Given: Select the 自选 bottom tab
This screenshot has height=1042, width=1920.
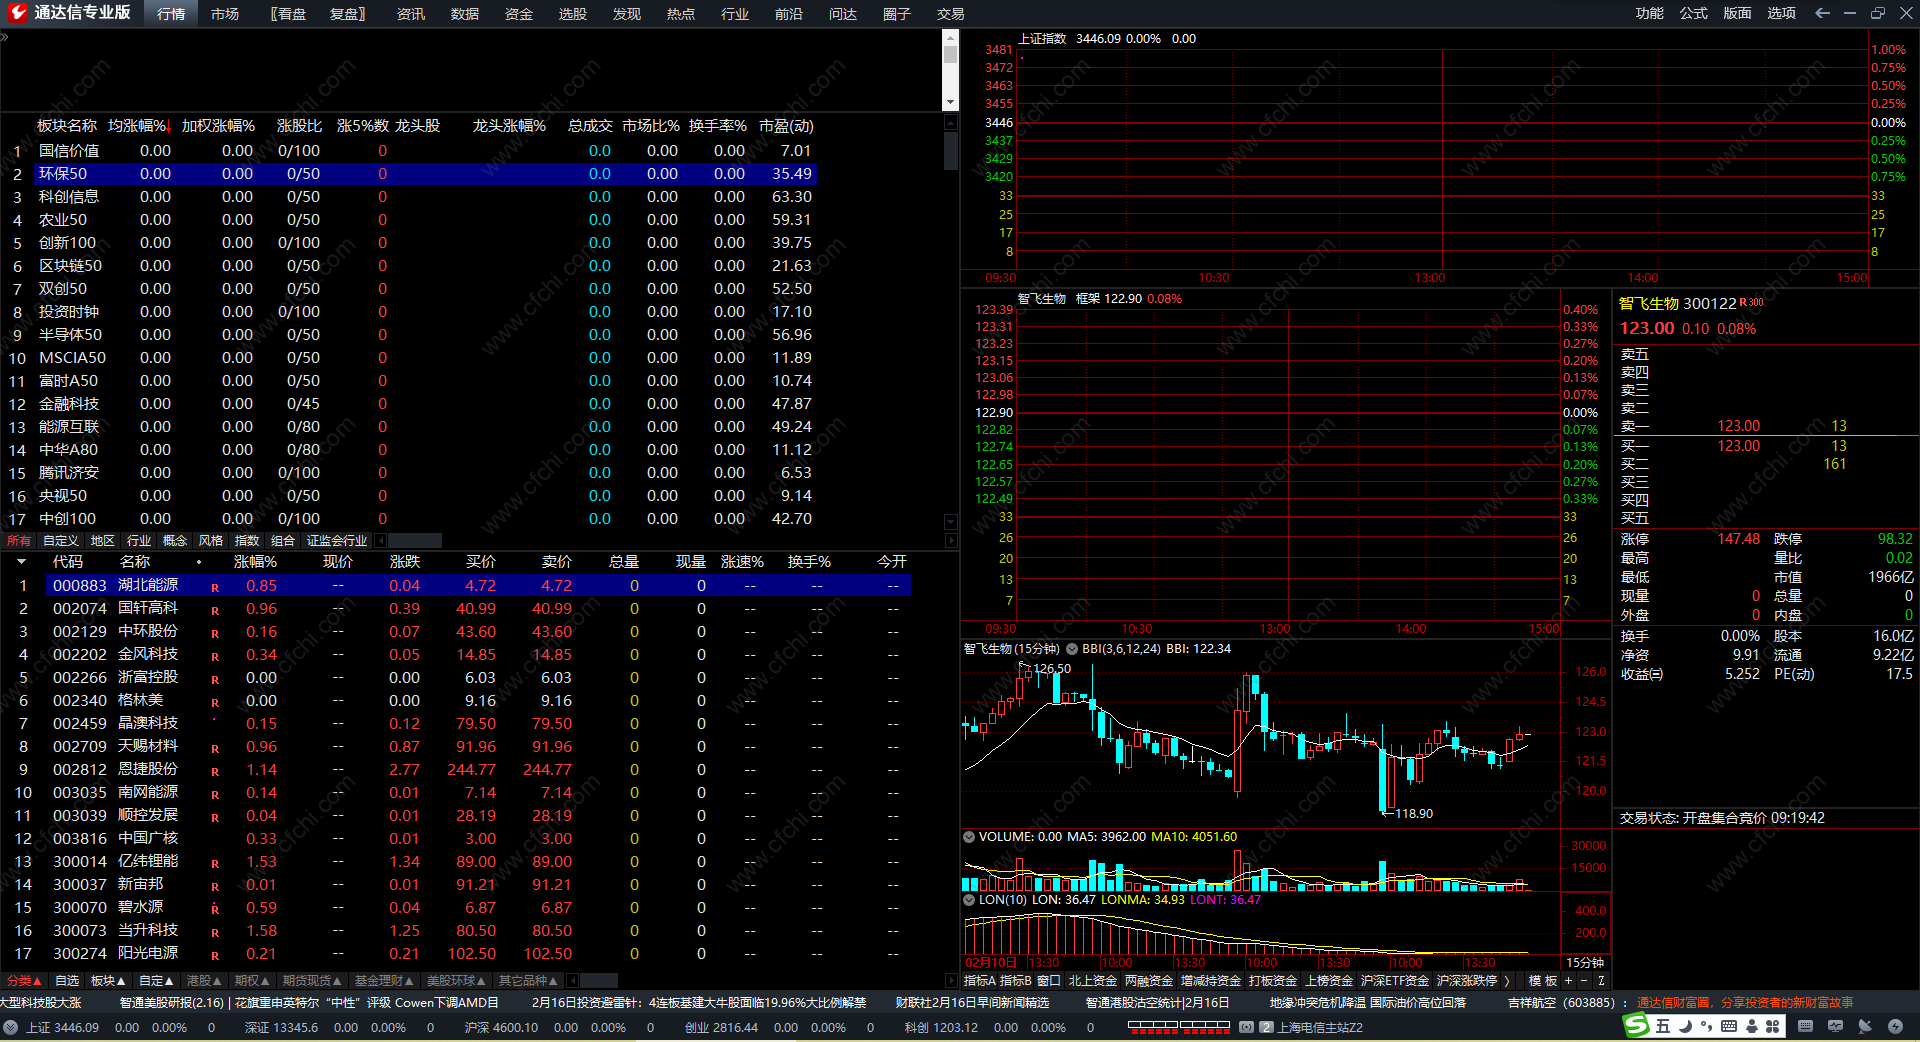Looking at the screenshot, I should (67, 981).
